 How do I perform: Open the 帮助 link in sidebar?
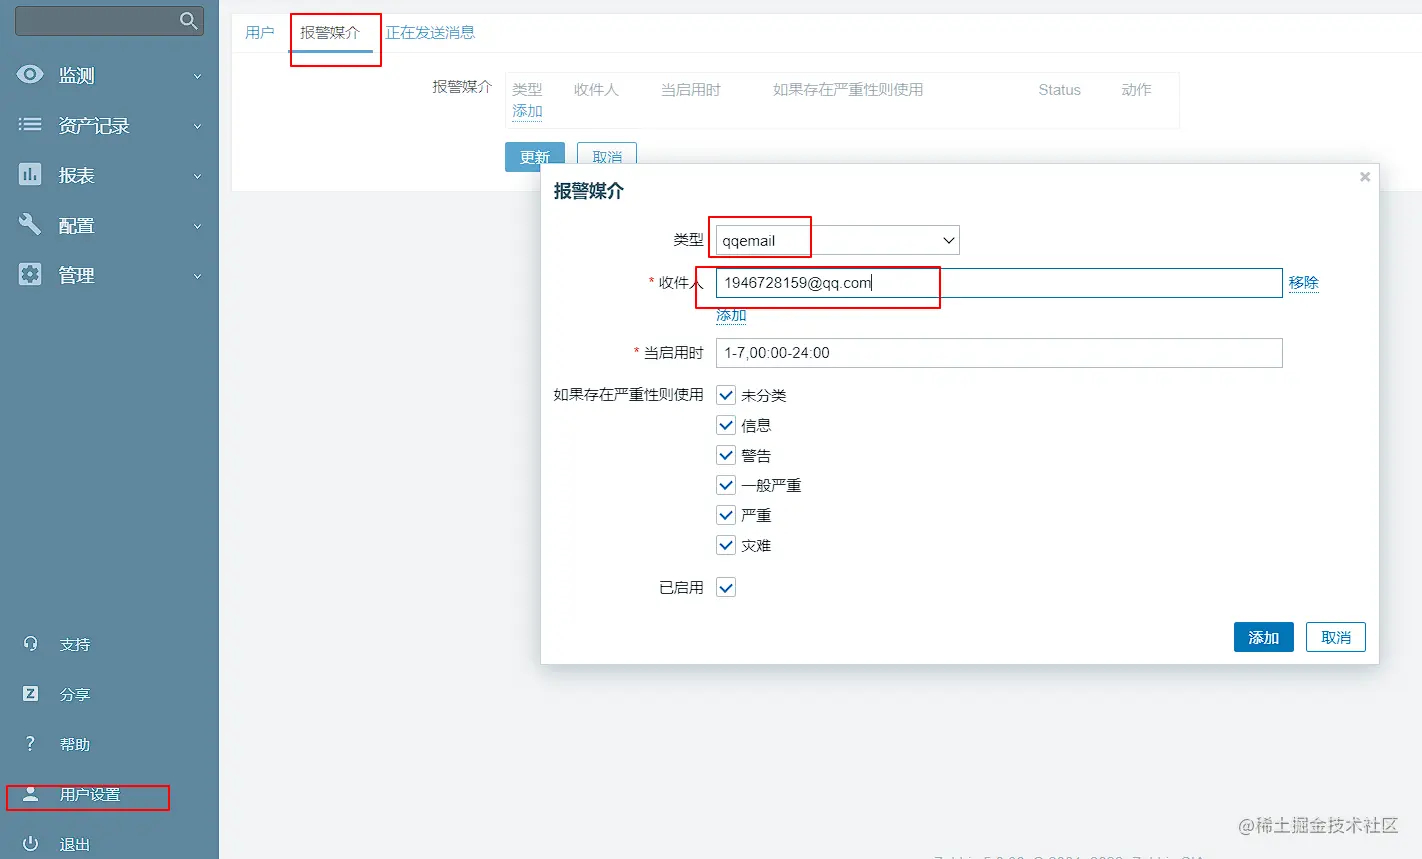click(x=75, y=745)
